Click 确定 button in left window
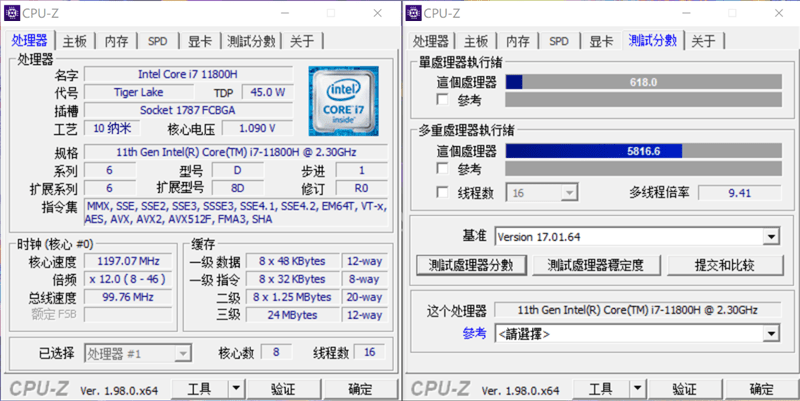 [361, 389]
